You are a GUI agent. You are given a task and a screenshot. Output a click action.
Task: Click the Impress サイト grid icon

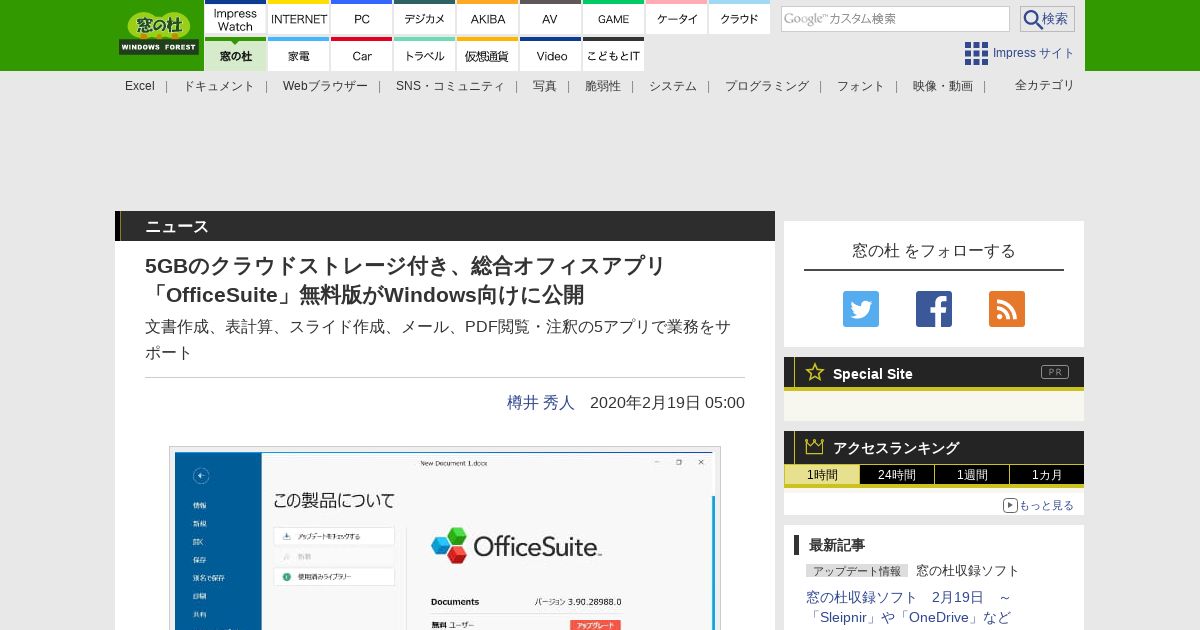[x=976, y=53]
